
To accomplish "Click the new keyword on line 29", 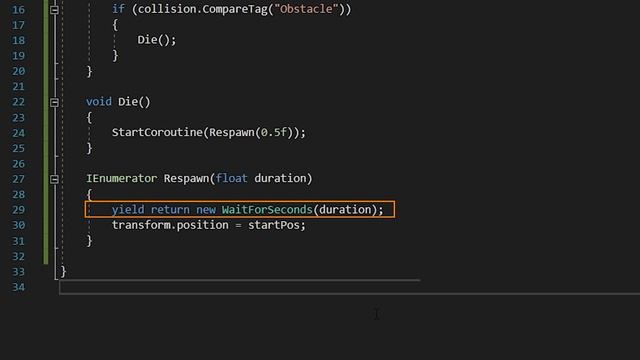I will [206, 209].
